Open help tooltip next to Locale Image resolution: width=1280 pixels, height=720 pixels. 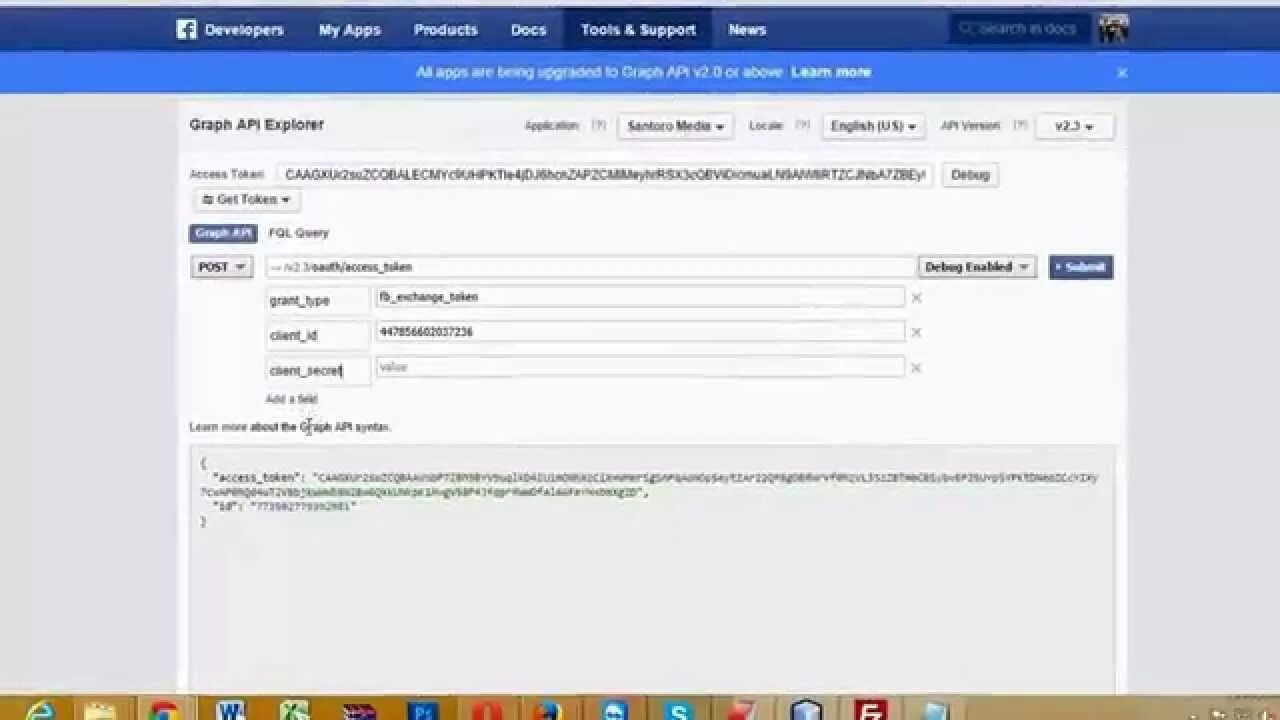pyautogui.click(x=802, y=125)
